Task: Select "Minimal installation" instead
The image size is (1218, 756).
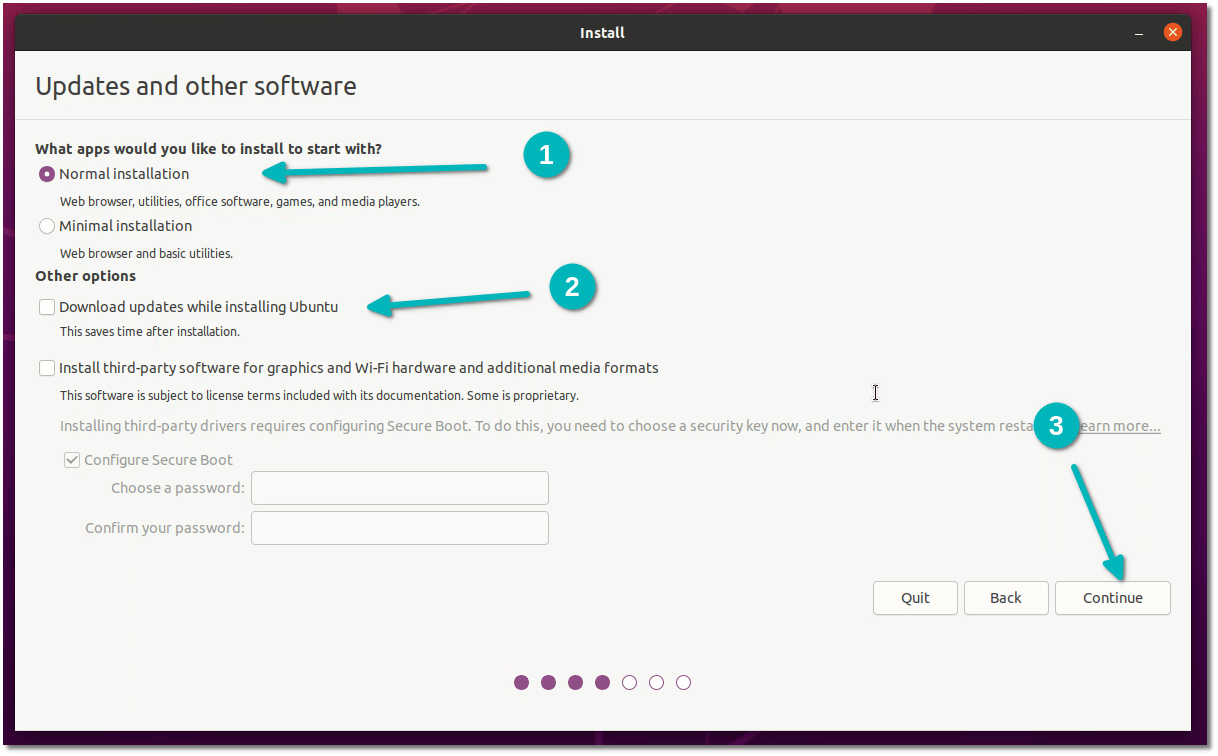Action: coord(46,225)
